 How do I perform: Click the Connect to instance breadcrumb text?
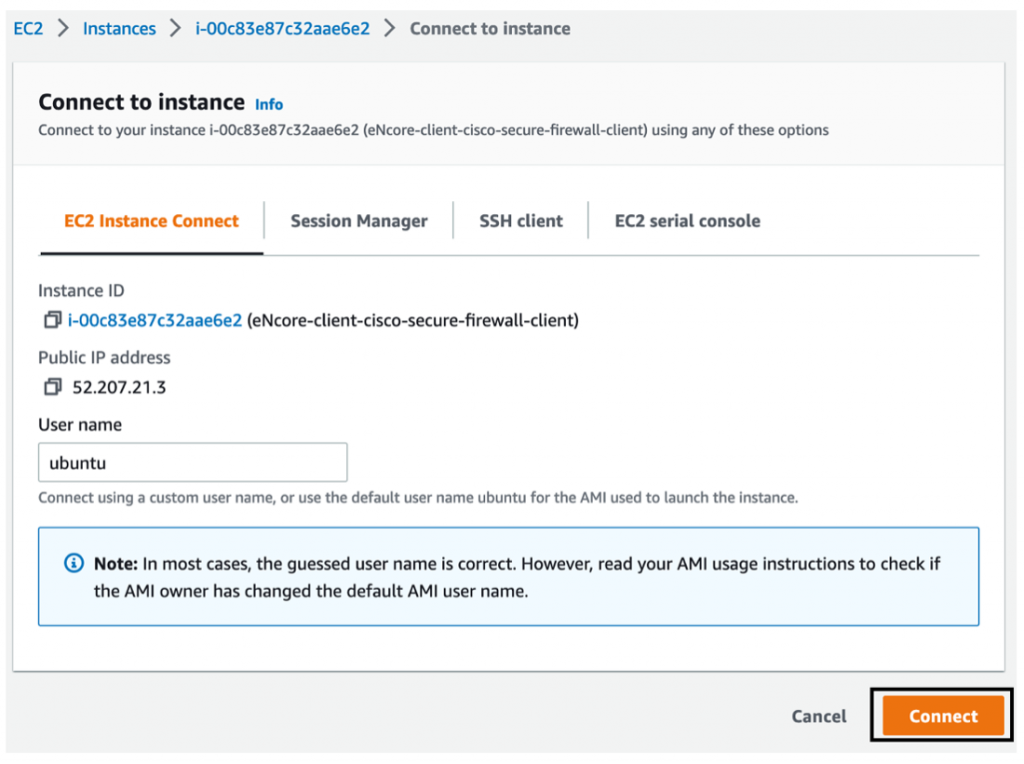pyautogui.click(x=490, y=29)
